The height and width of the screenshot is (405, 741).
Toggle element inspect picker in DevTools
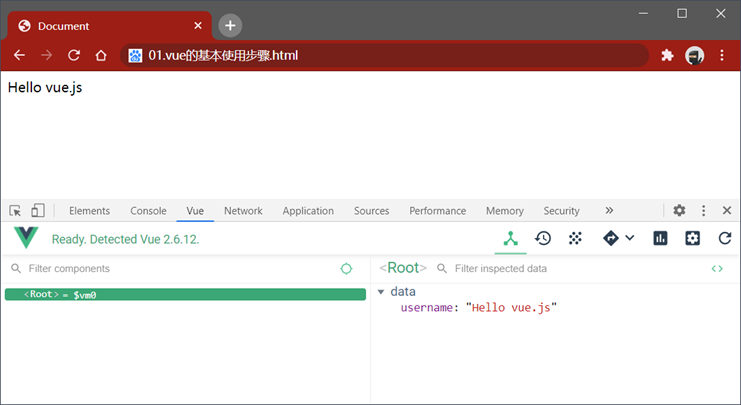16,211
